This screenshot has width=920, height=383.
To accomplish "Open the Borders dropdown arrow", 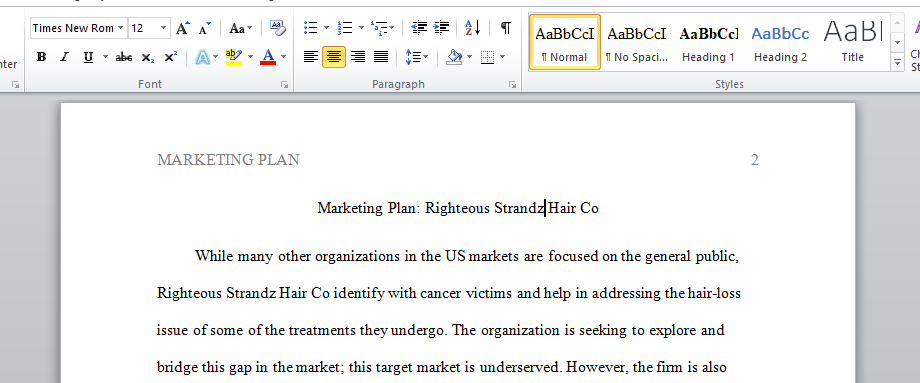I will pos(503,57).
